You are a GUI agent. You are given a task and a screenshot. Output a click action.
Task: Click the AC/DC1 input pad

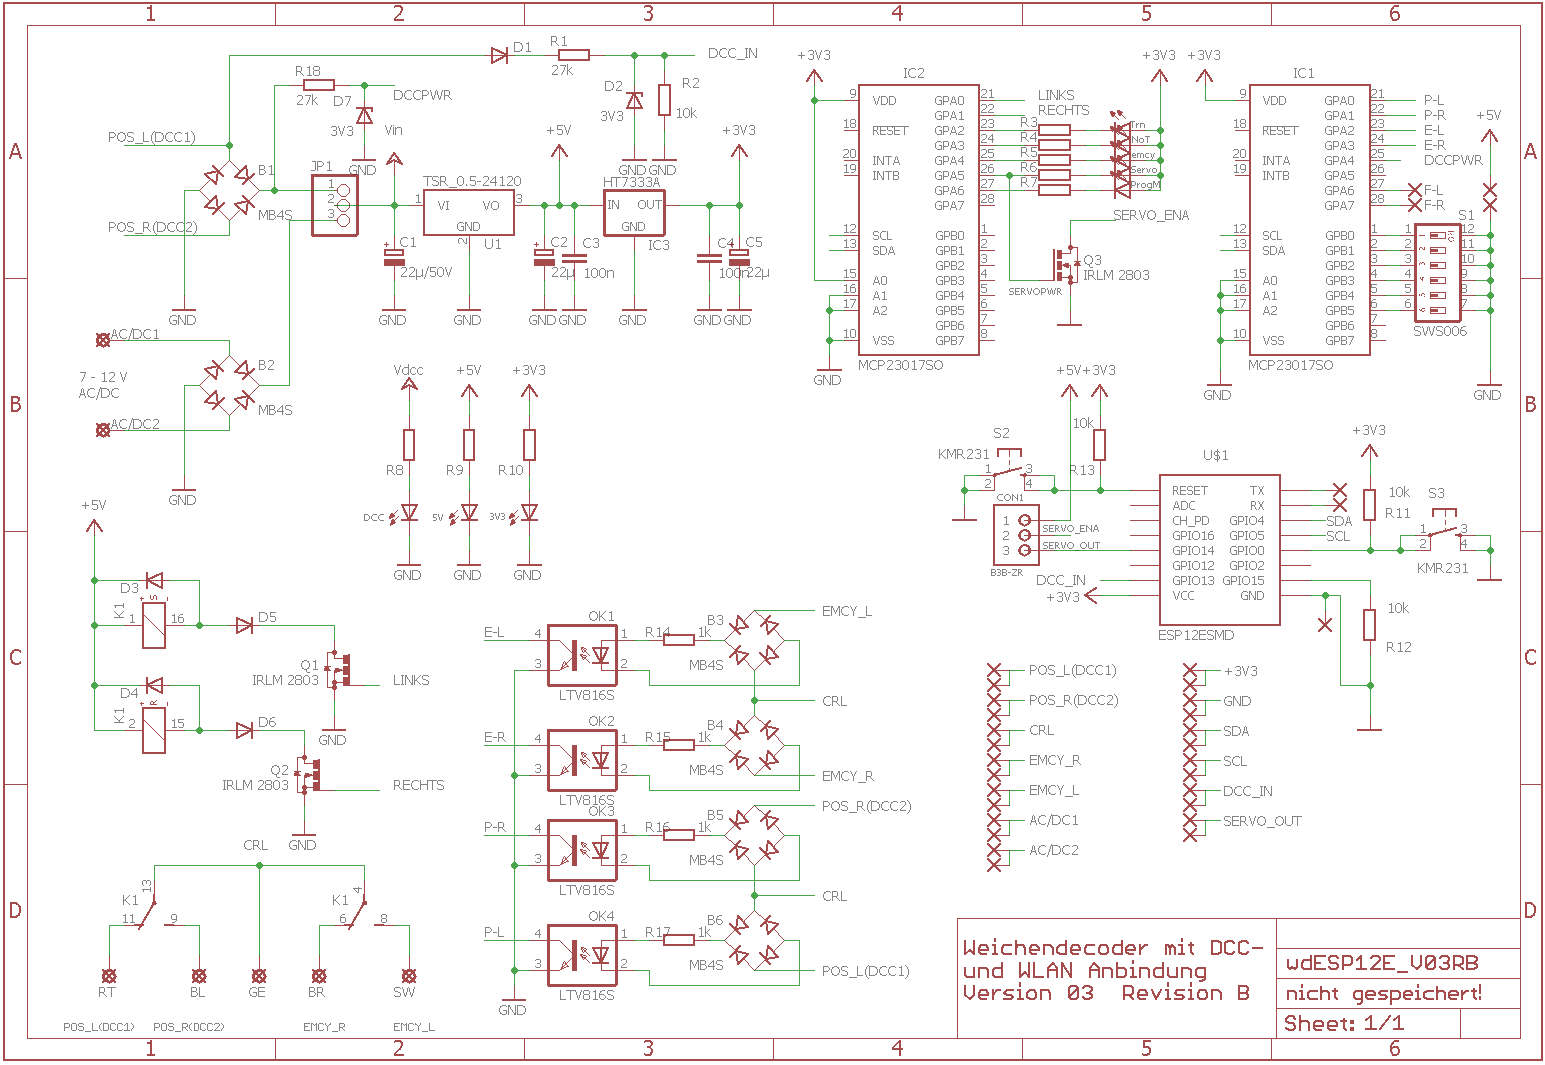pyautogui.click(x=102, y=340)
